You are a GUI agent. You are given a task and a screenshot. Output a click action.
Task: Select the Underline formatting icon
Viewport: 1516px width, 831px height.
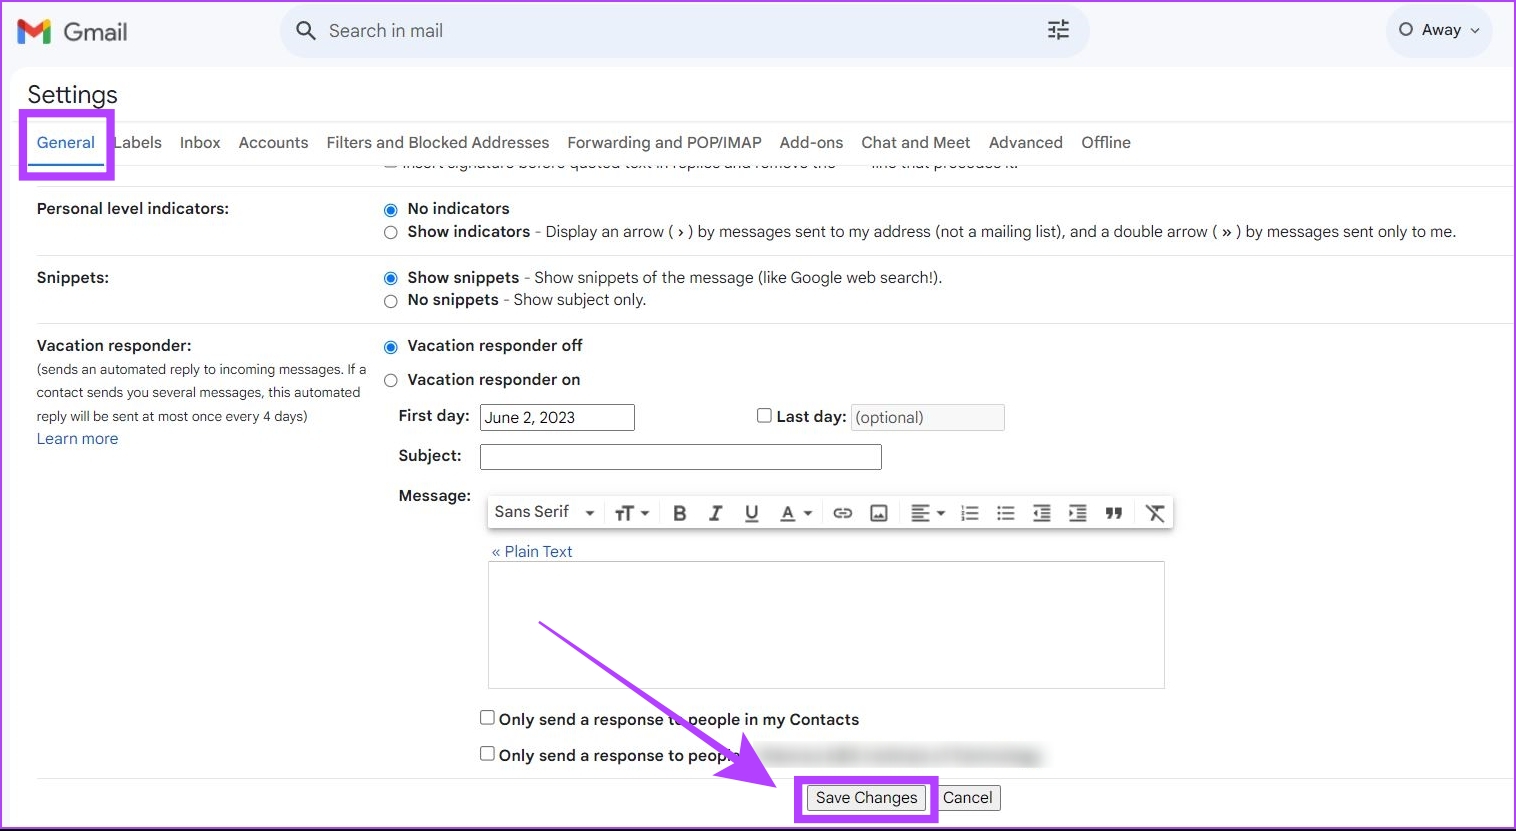coord(751,512)
